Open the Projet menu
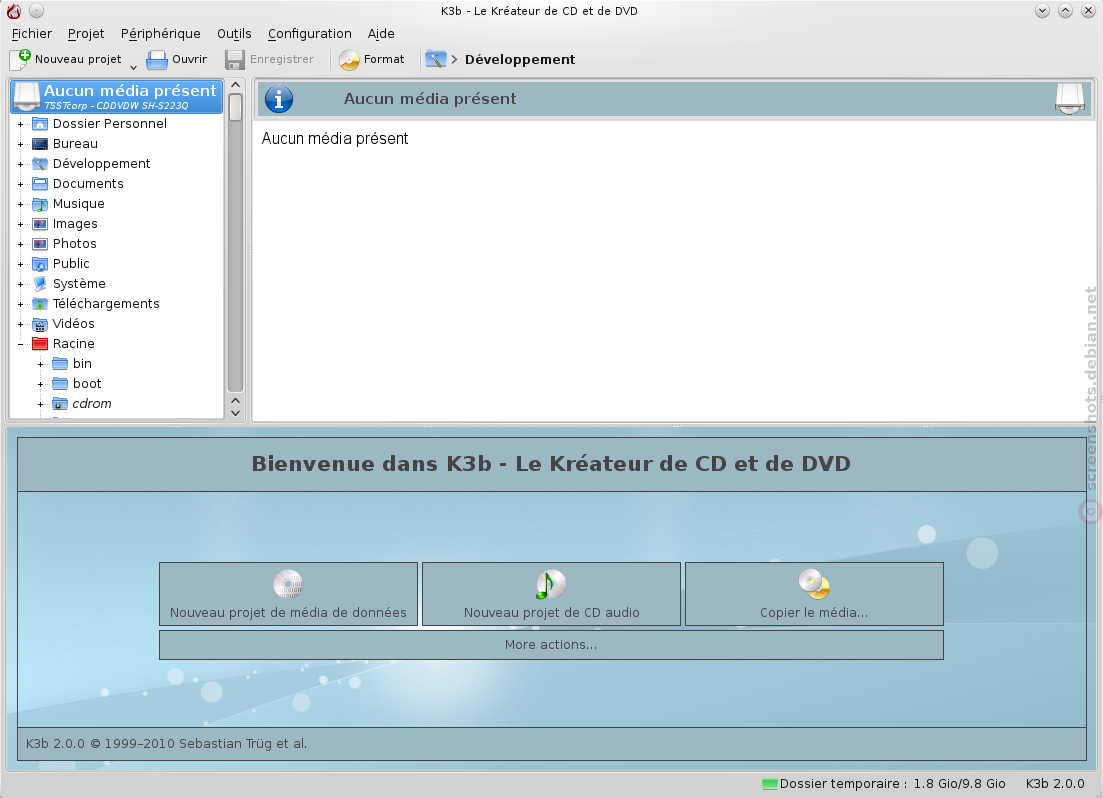 point(86,34)
